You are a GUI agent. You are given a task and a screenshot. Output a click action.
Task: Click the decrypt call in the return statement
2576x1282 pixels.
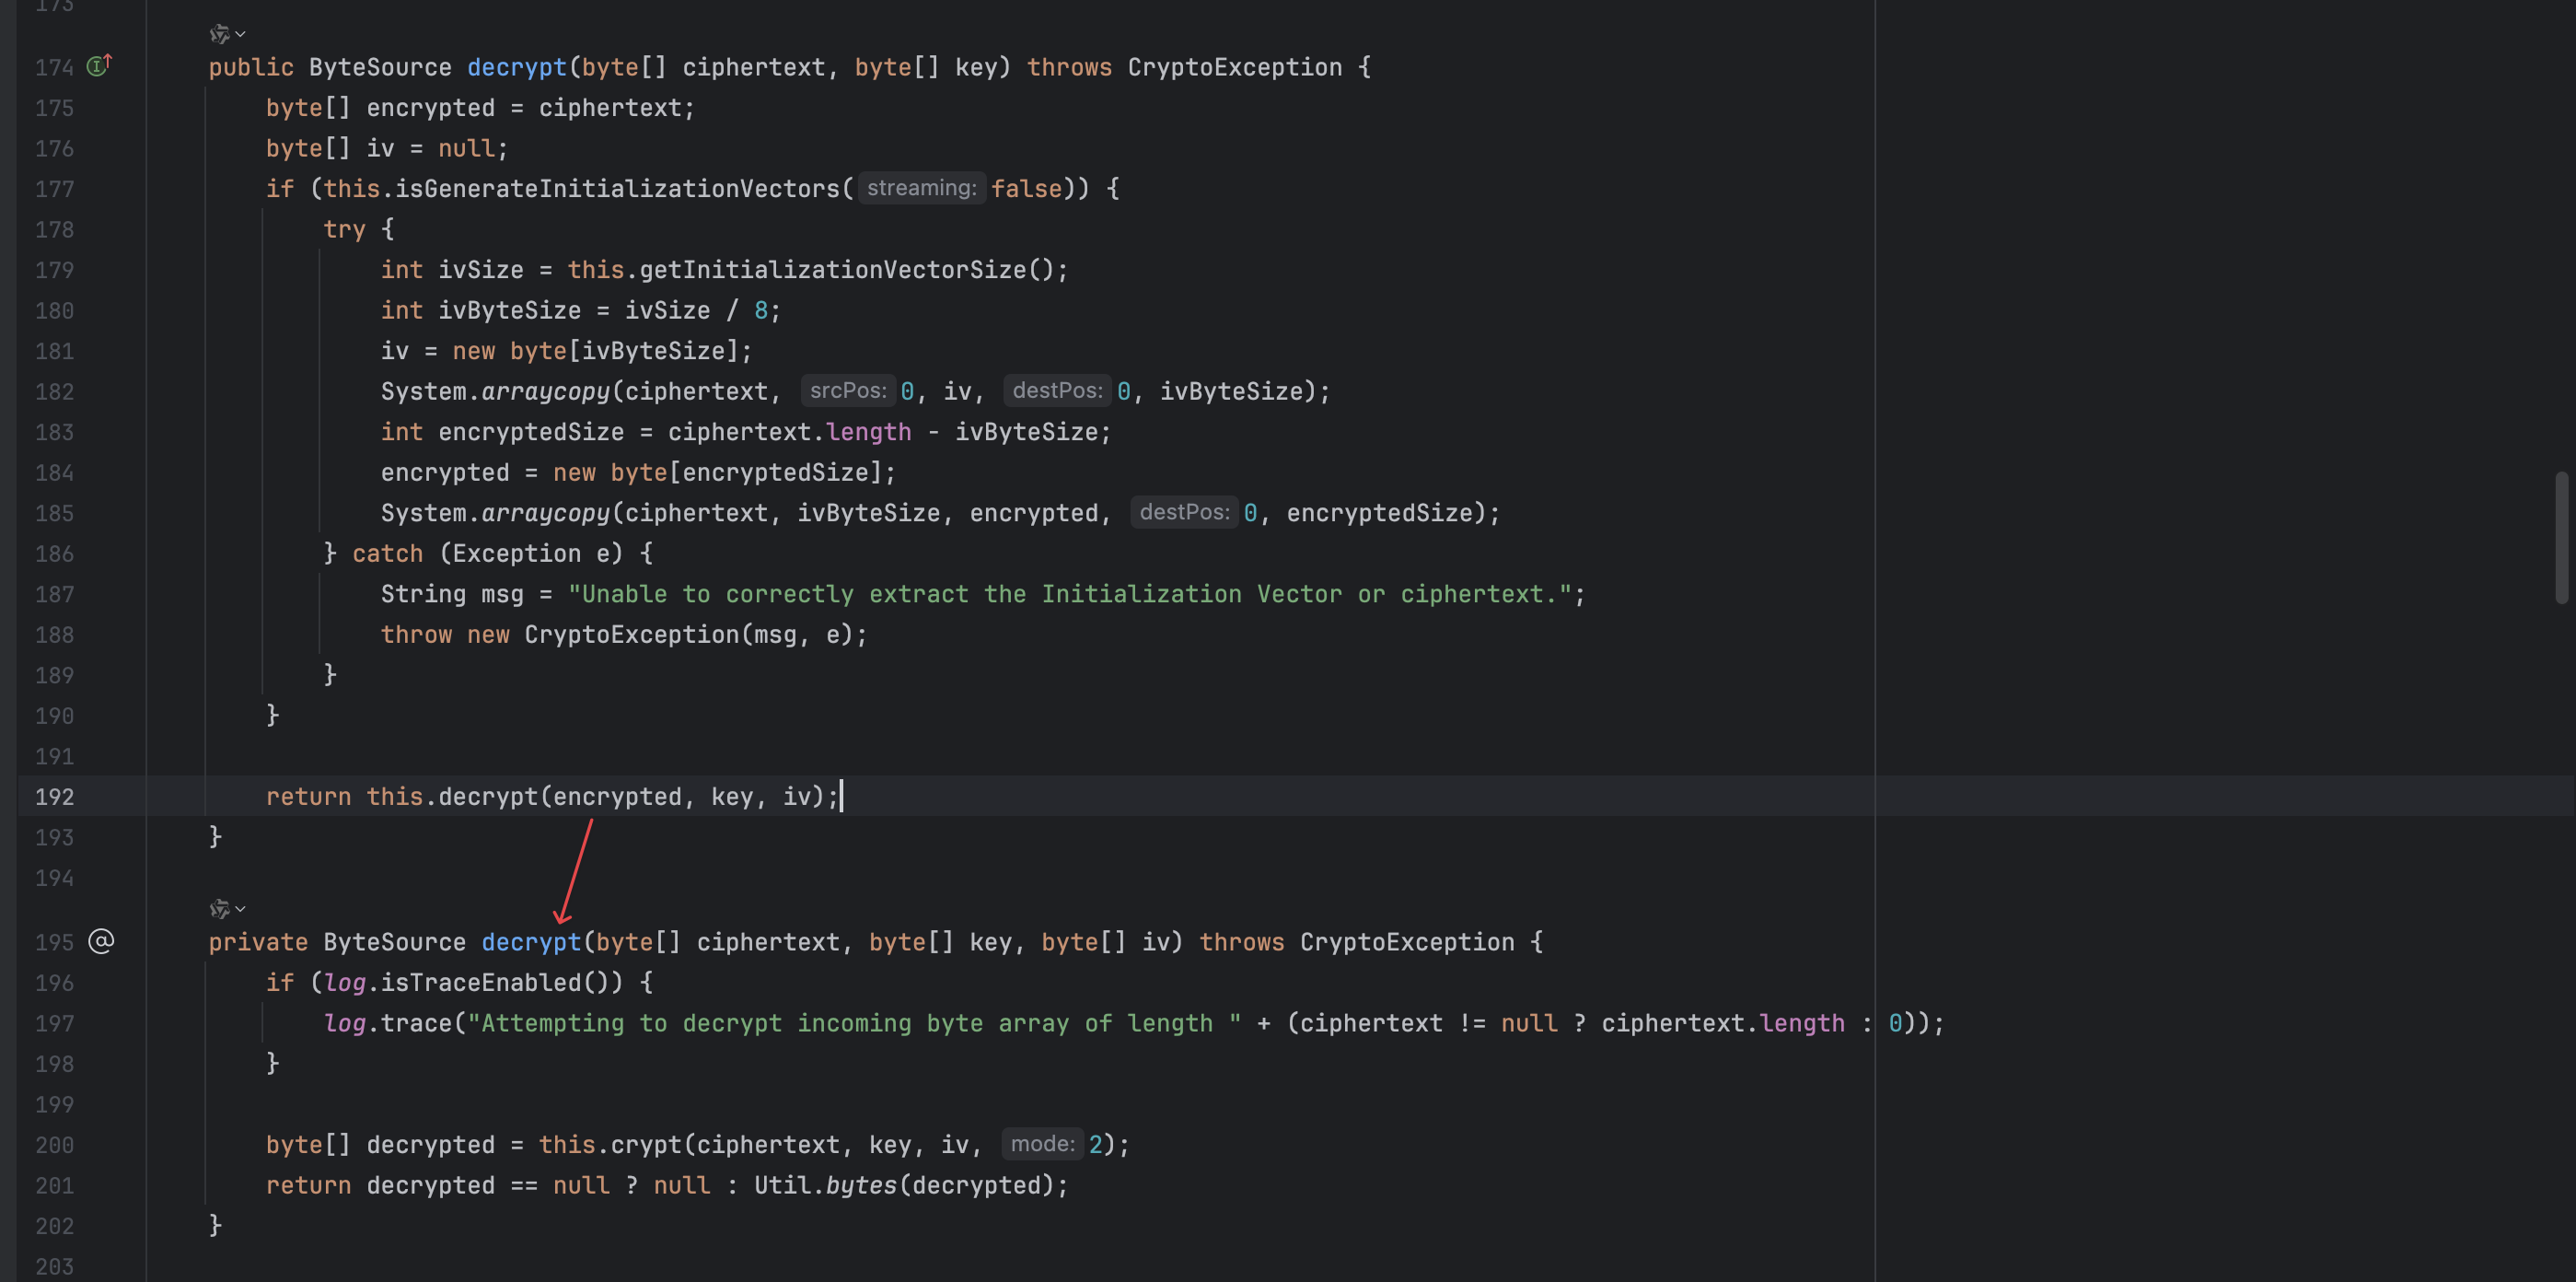pos(487,797)
